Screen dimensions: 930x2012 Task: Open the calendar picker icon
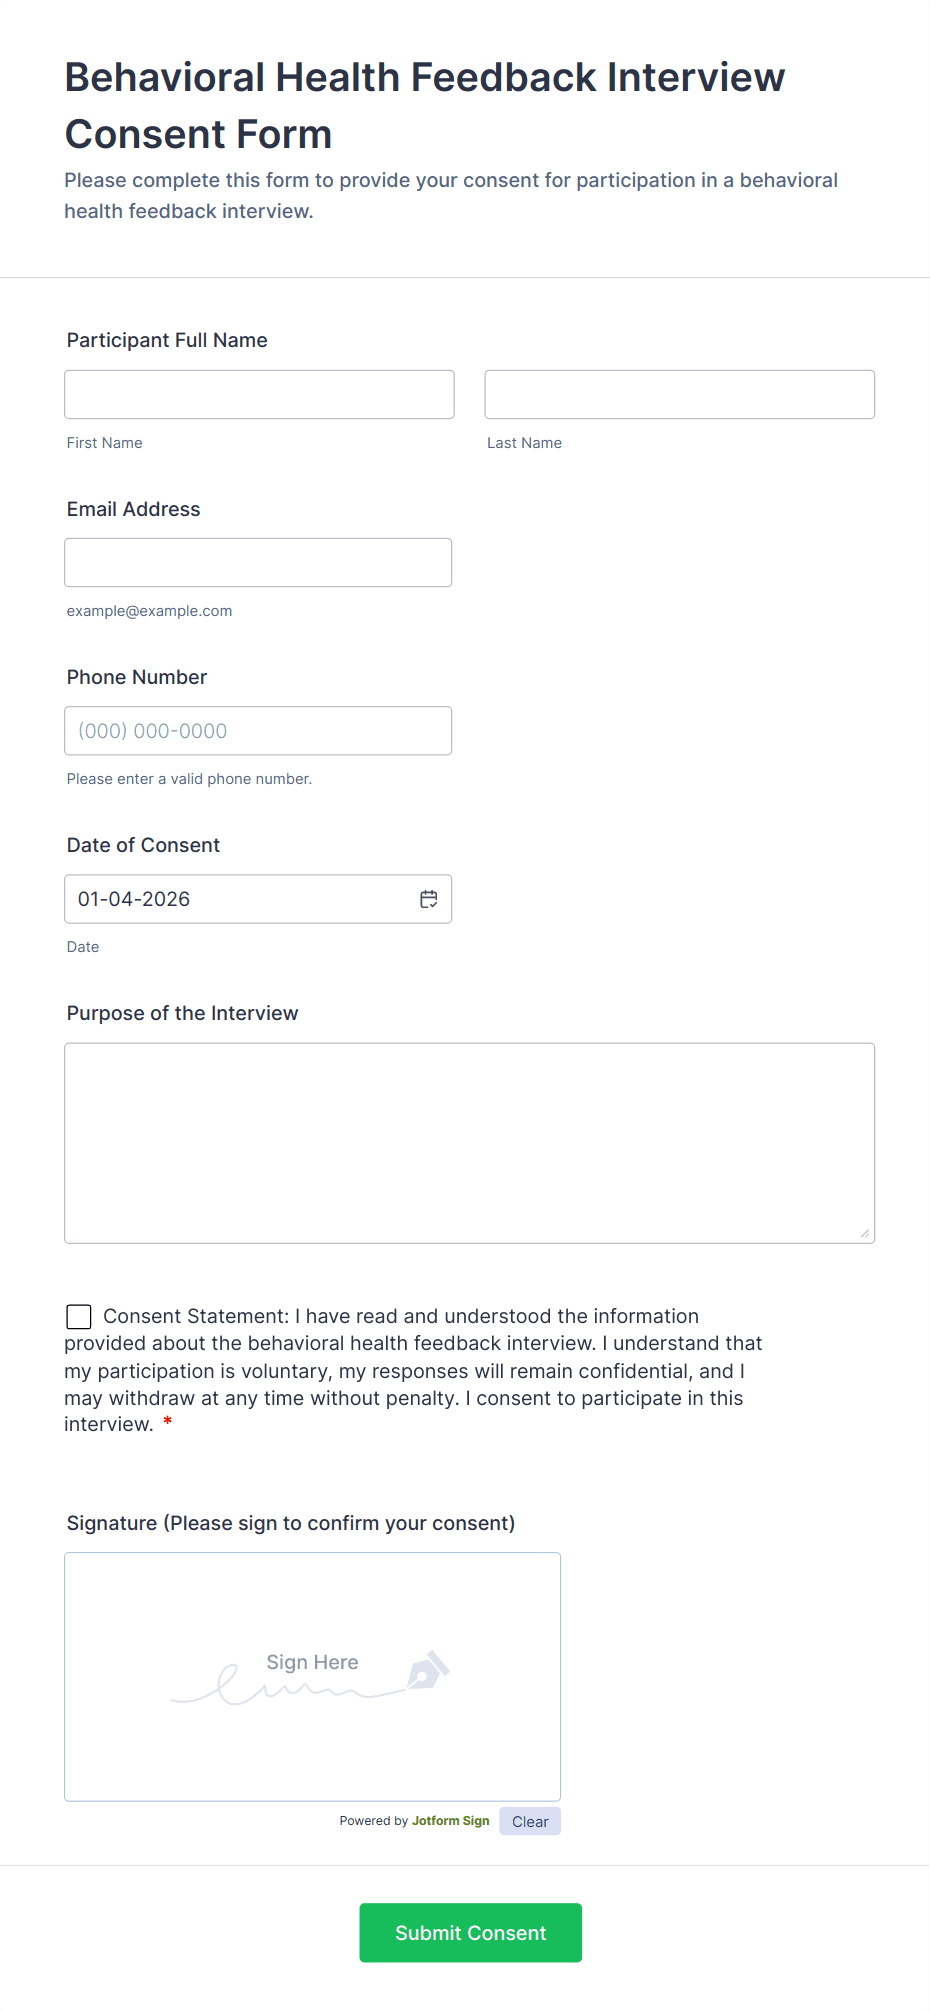pyautogui.click(x=429, y=899)
